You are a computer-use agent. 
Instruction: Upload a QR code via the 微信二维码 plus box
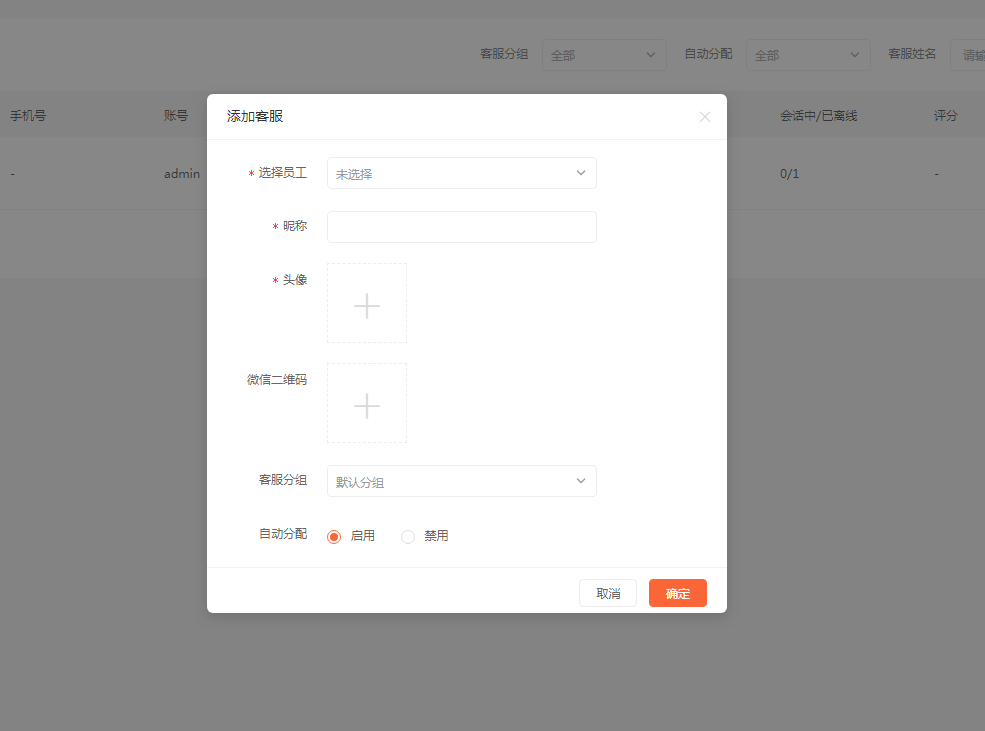click(367, 403)
